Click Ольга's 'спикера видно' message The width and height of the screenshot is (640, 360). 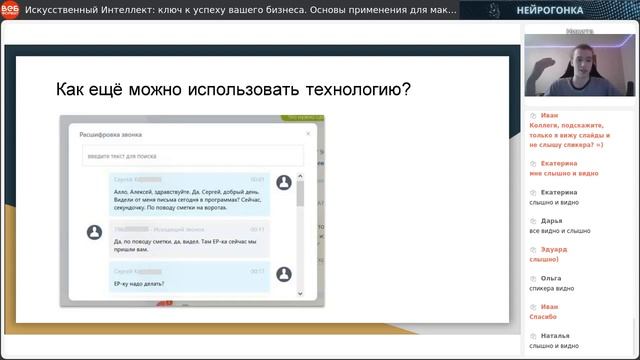click(551, 289)
